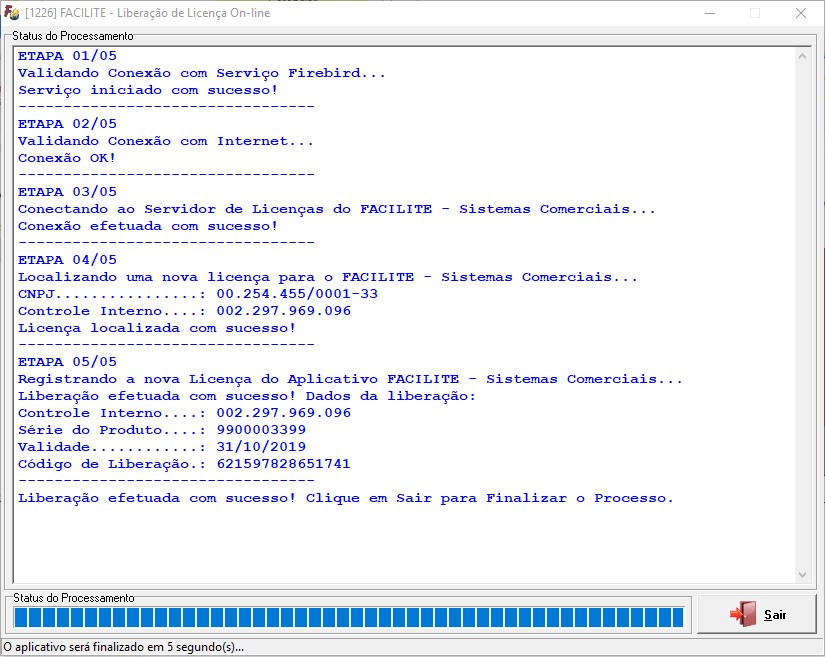The image size is (825, 657).
Task: Click status bar text "O aplicativo será finalizado"
Action: 124,647
